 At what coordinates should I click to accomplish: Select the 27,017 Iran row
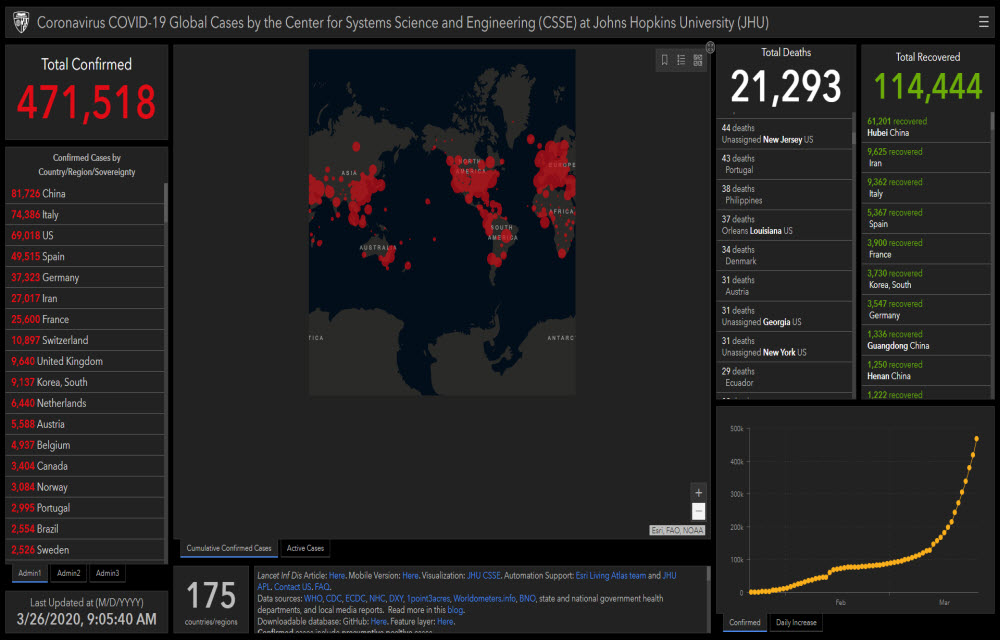(x=85, y=298)
